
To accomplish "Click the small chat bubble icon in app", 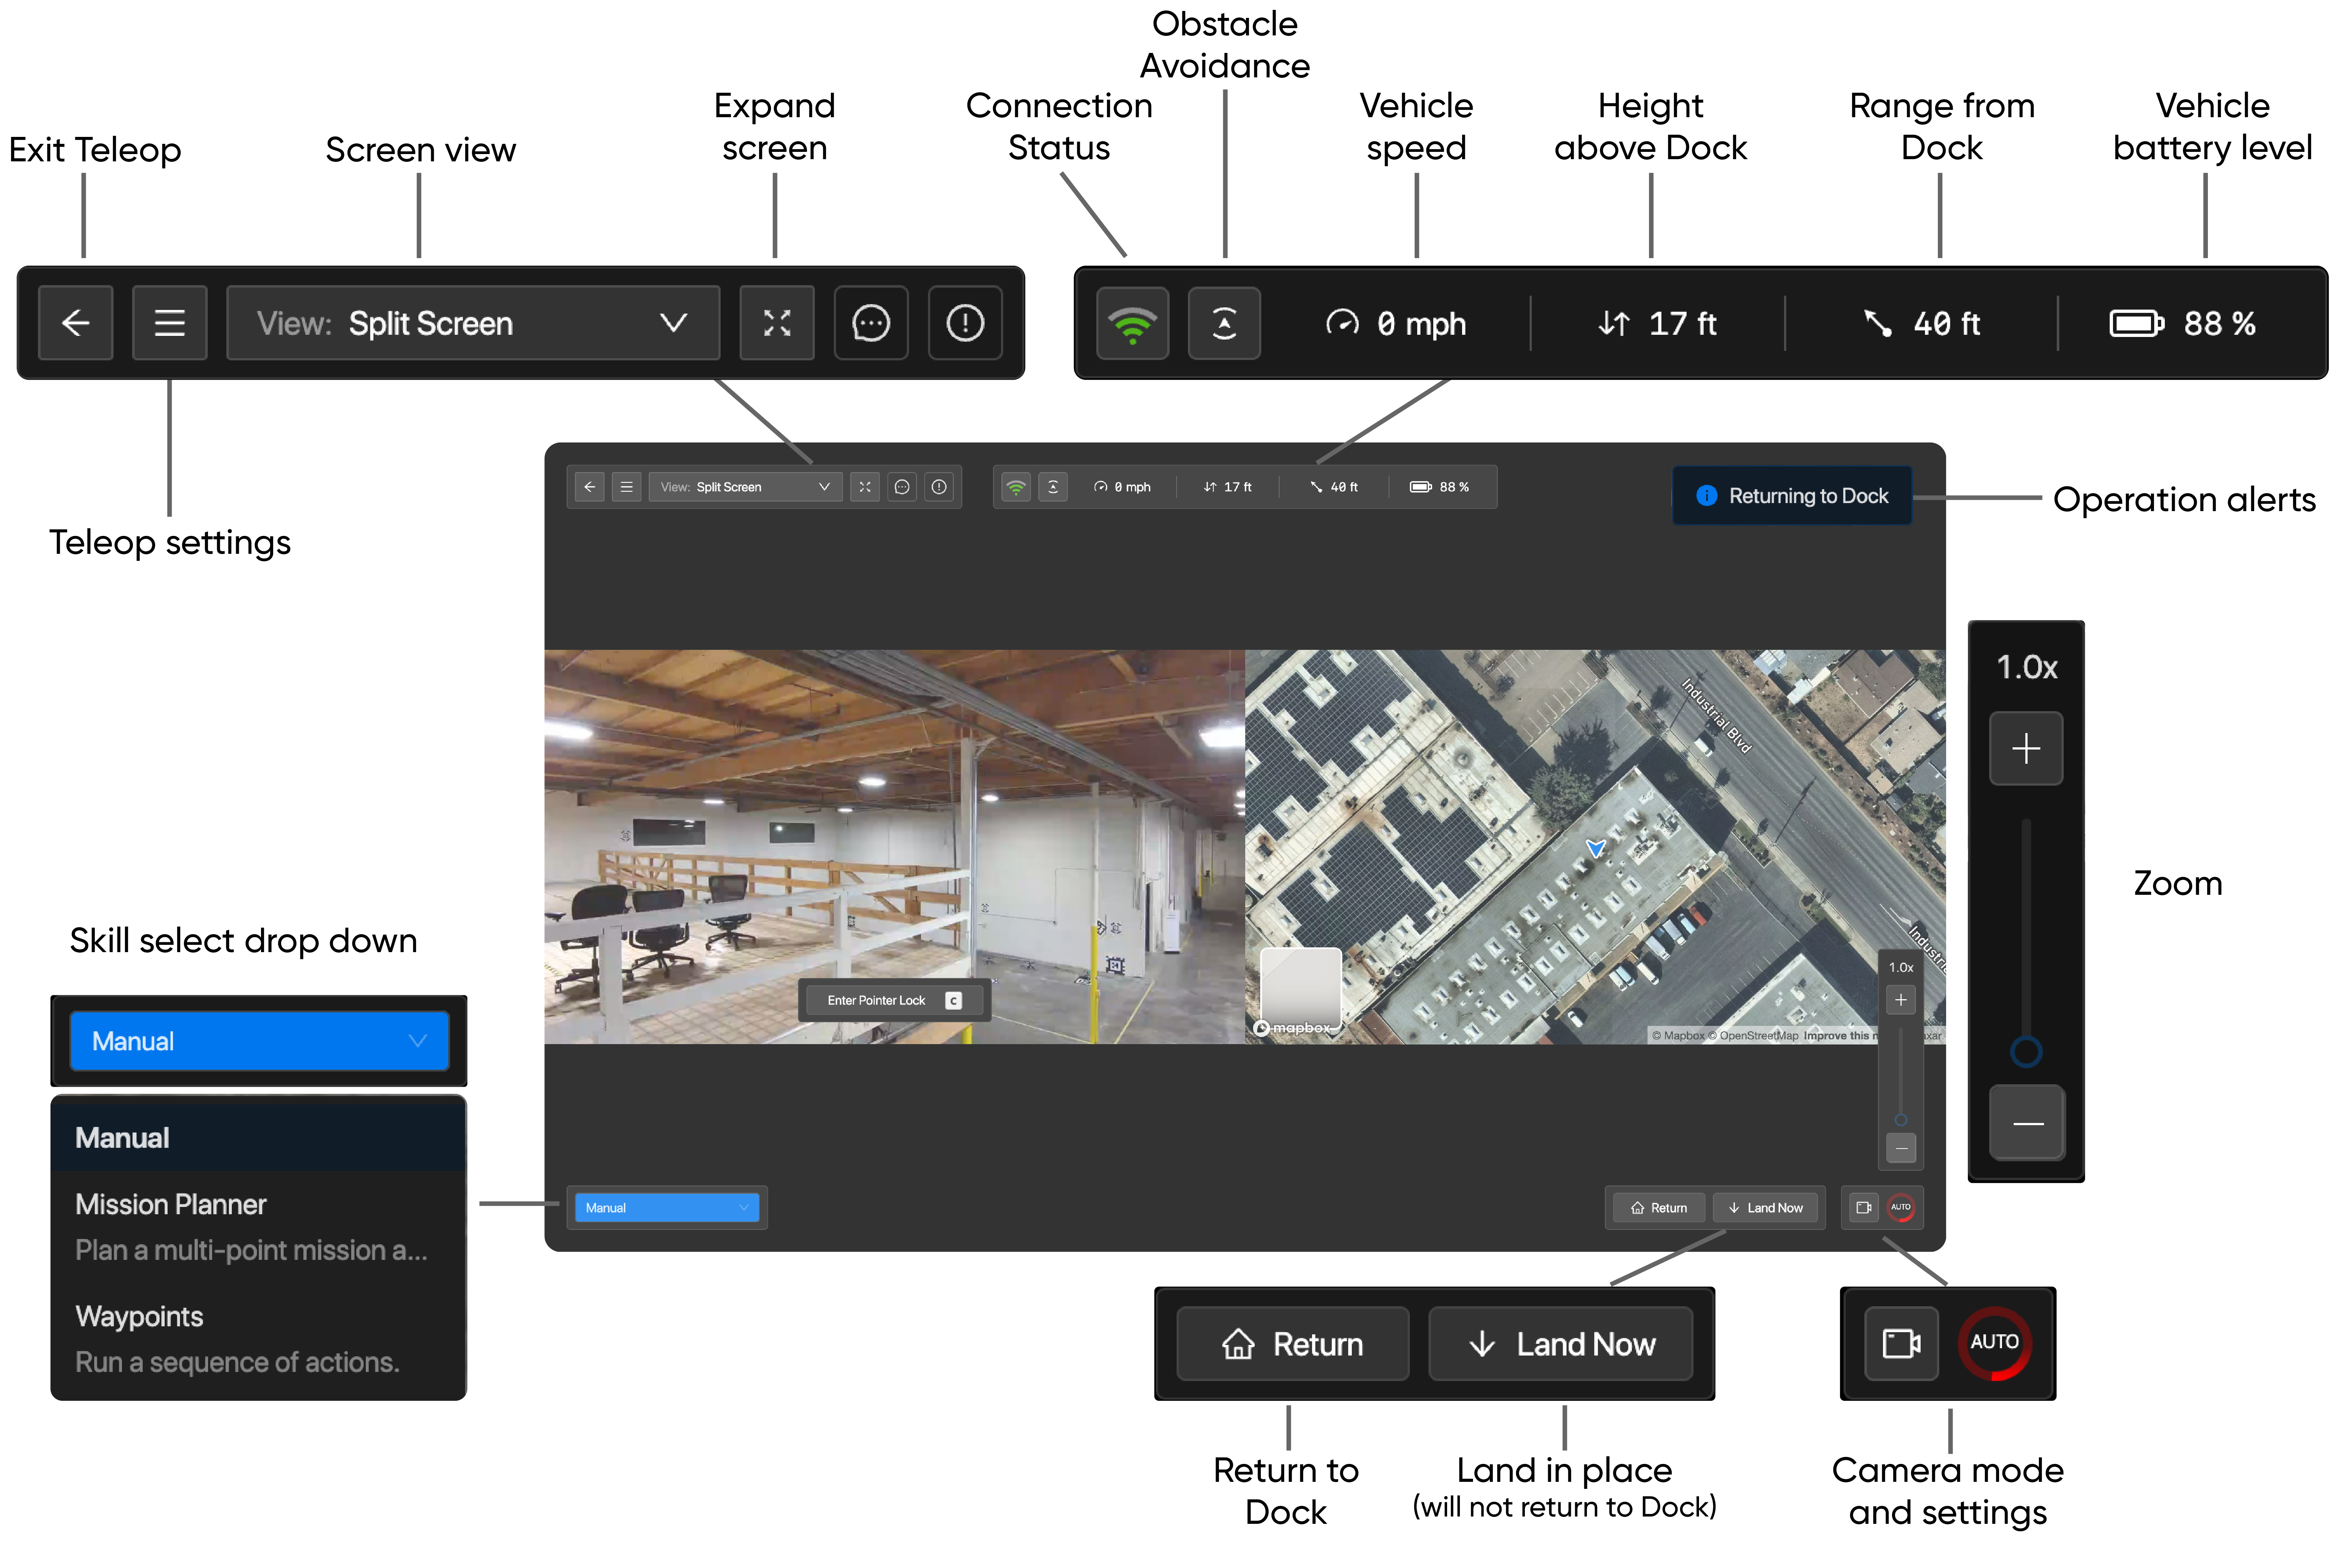I will (902, 487).
